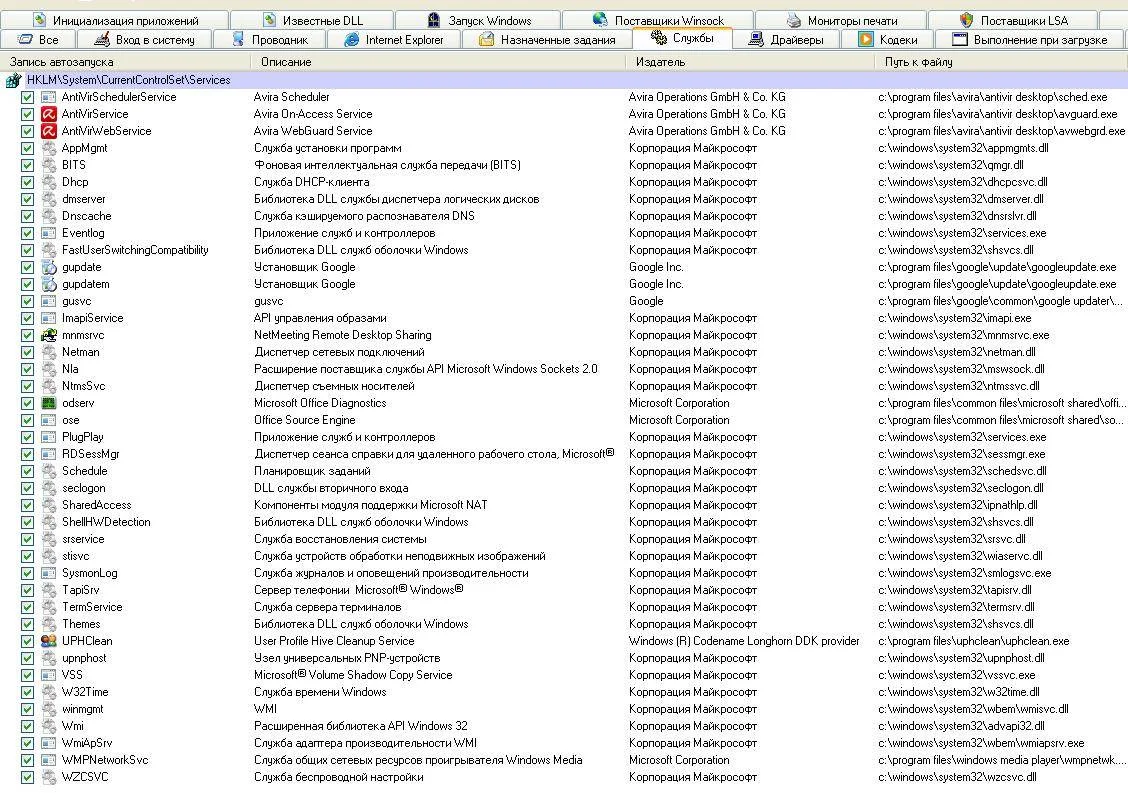Click the window icon beside RDSessMgr
Image resolution: width=1128 pixels, height=793 pixels.
pos(48,454)
